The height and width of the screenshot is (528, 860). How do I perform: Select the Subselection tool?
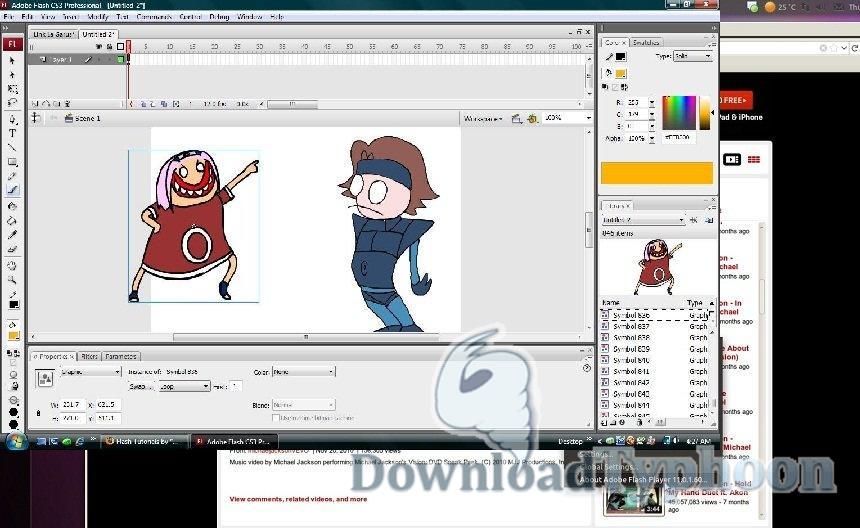pyautogui.click(x=13, y=74)
